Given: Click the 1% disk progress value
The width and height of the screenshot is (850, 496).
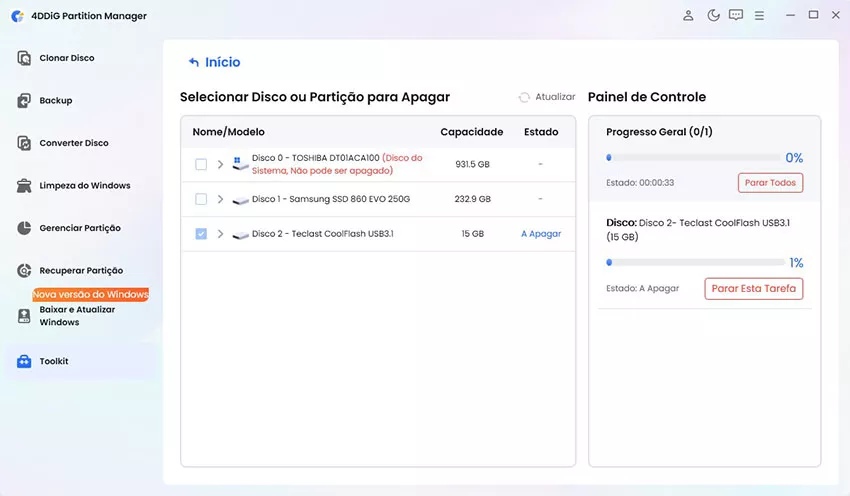Looking at the screenshot, I should click(796, 263).
